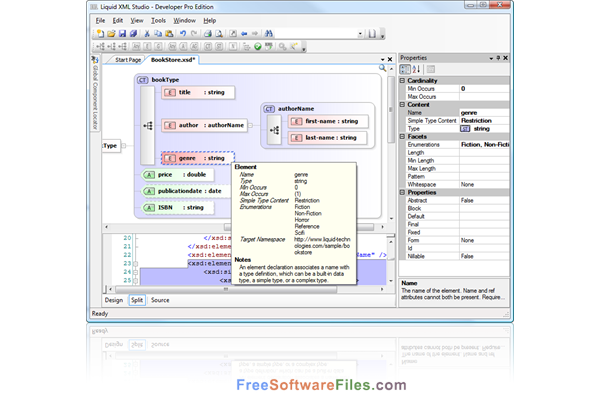This screenshot has height=400, width=600.
Task: Click the Global Component Locator sidebar icon
Action: click(x=95, y=60)
